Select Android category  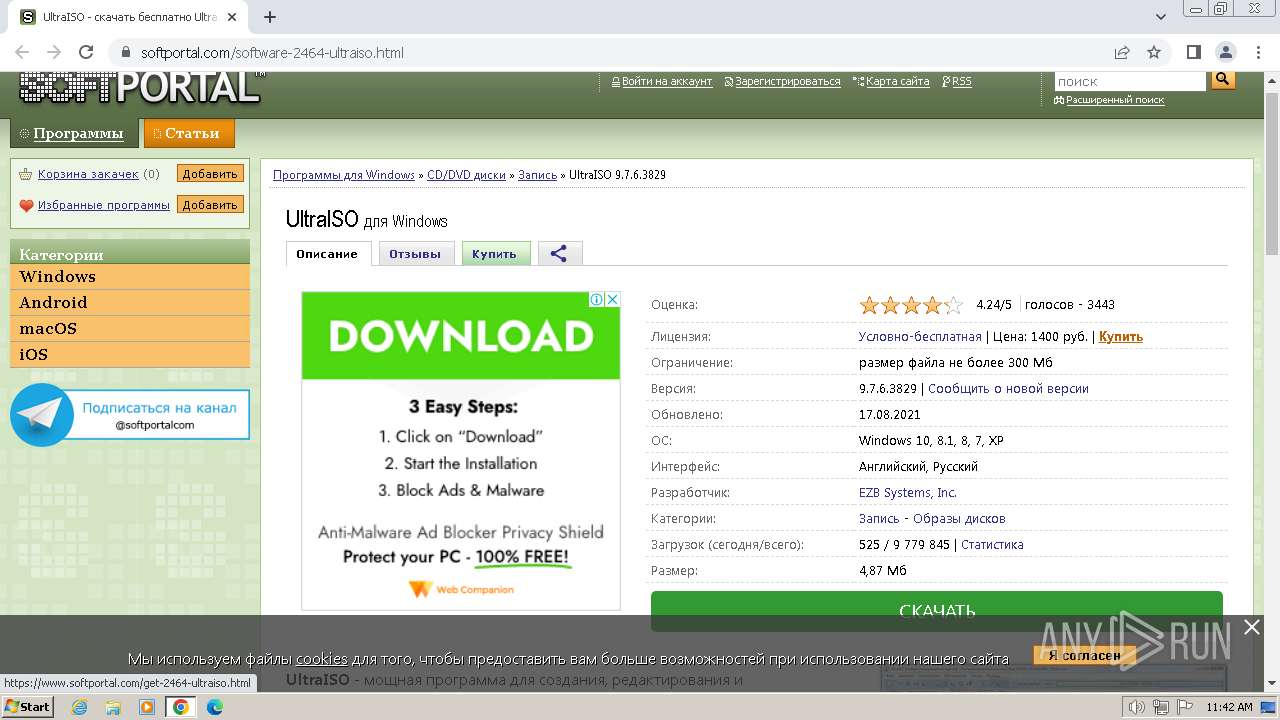[x=130, y=303]
